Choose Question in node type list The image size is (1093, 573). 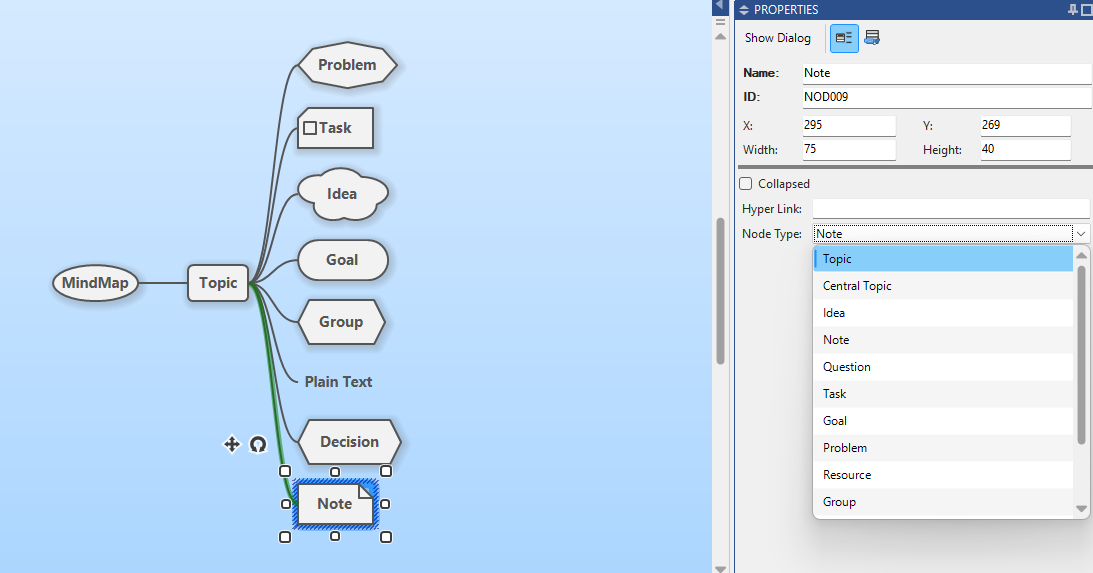[943, 367]
